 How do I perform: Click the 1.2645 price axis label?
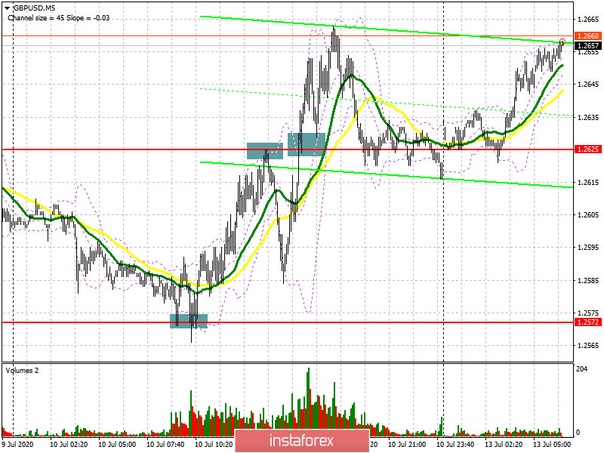[588, 84]
